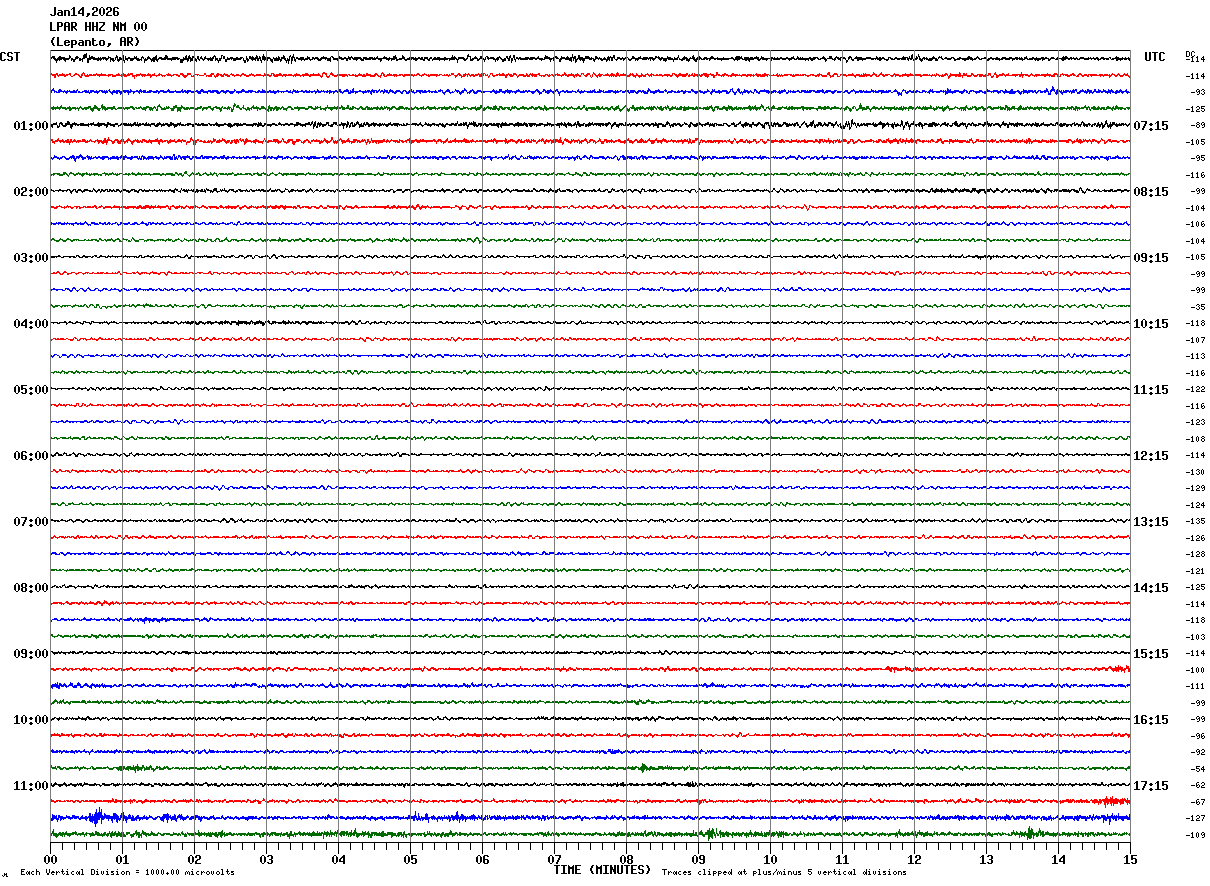Click the location text (Lepanto, AR)

pos(95,42)
